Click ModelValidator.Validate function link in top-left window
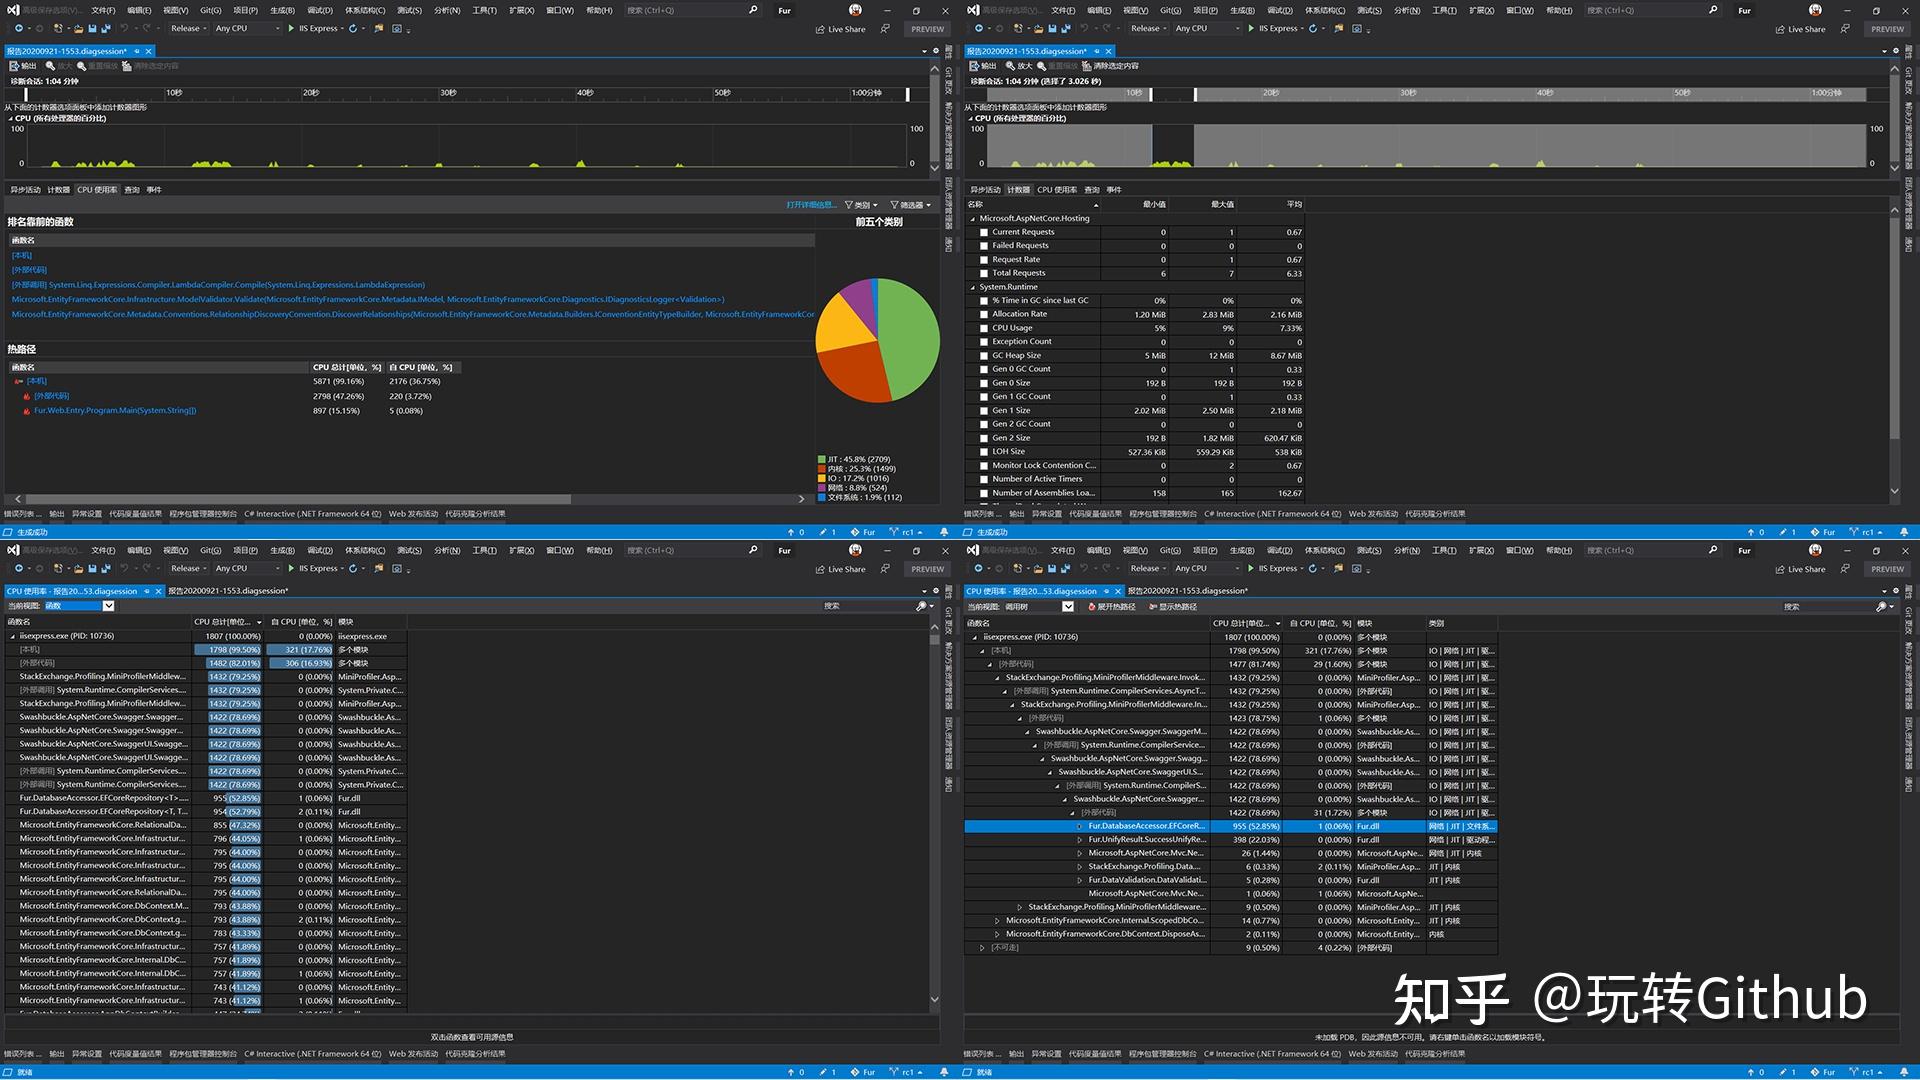 (x=368, y=299)
